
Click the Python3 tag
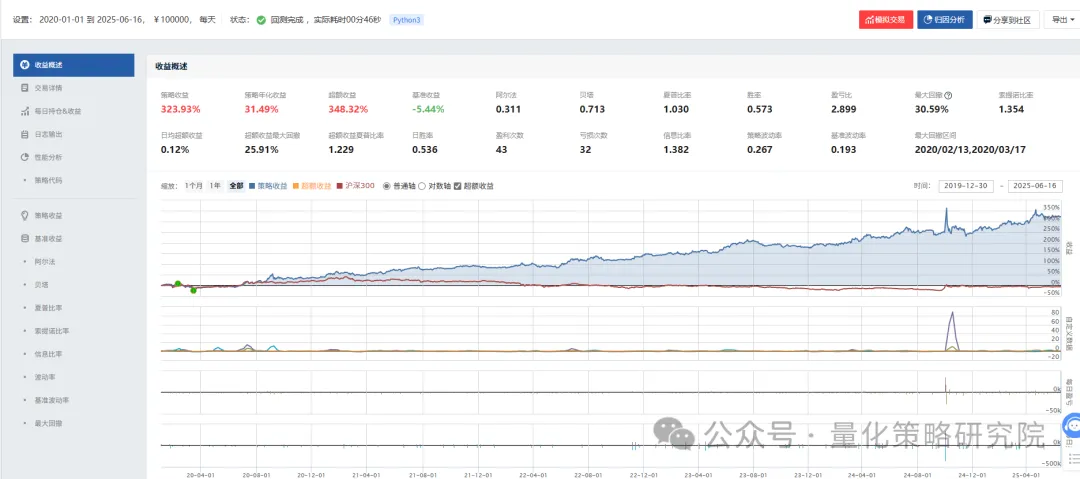[406, 20]
